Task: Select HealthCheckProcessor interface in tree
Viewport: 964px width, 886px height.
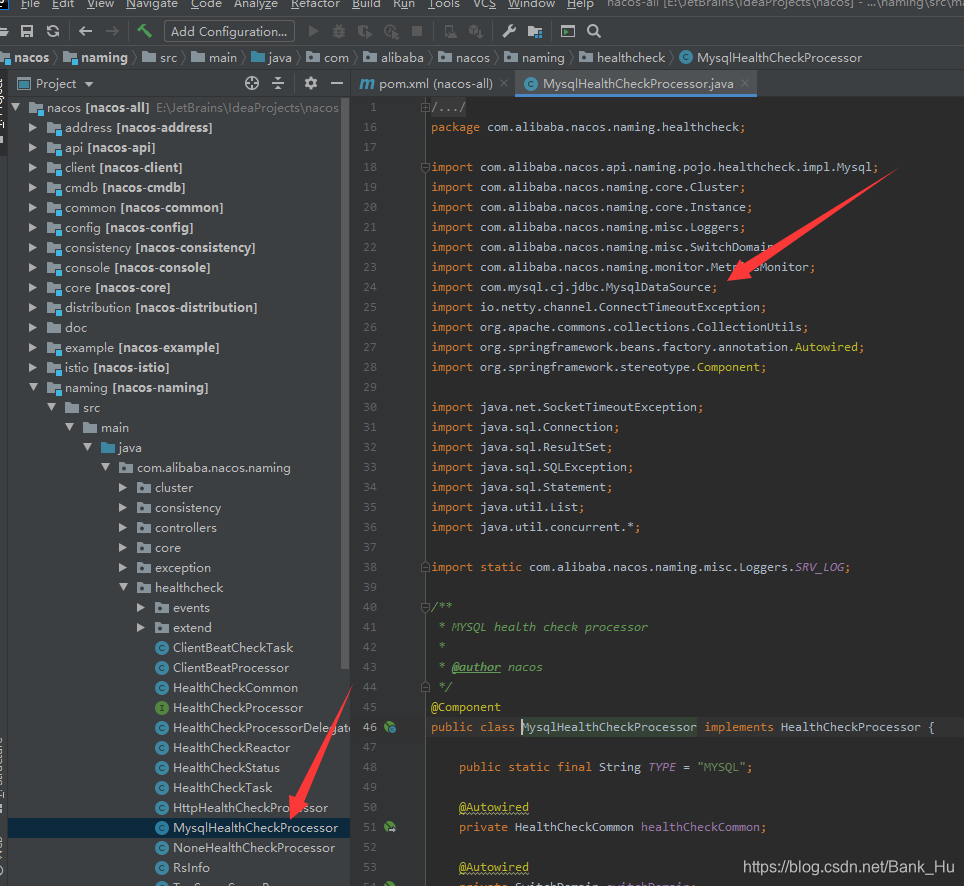Action: pyautogui.click(x=238, y=708)
